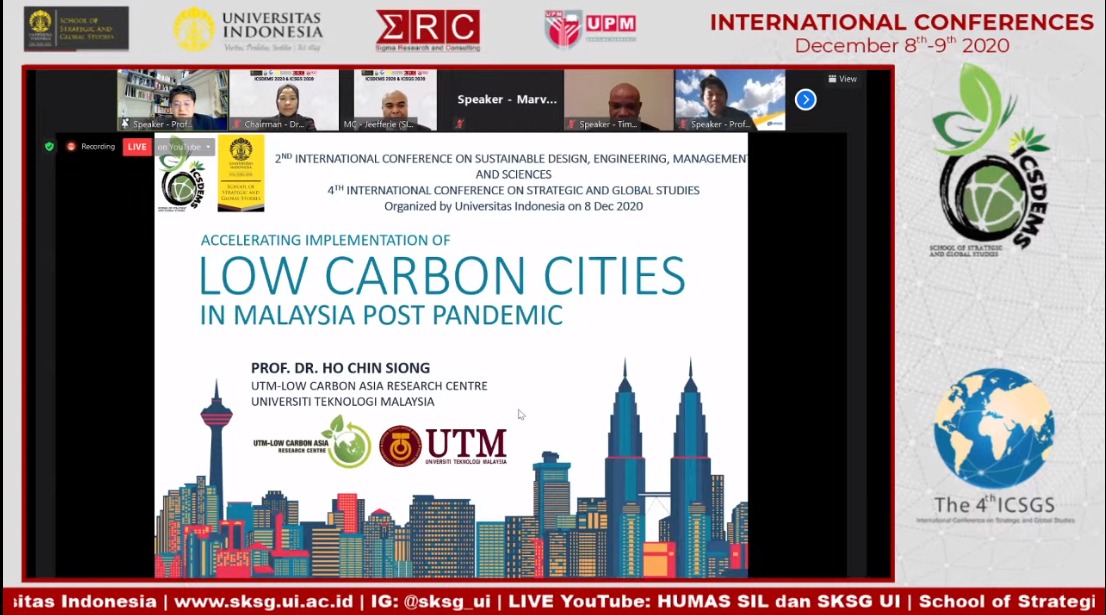Select the Speaker thumbnail with the sky background
Image resolution: width=1106 pixels, height=615 pixels.
point(730,99)
